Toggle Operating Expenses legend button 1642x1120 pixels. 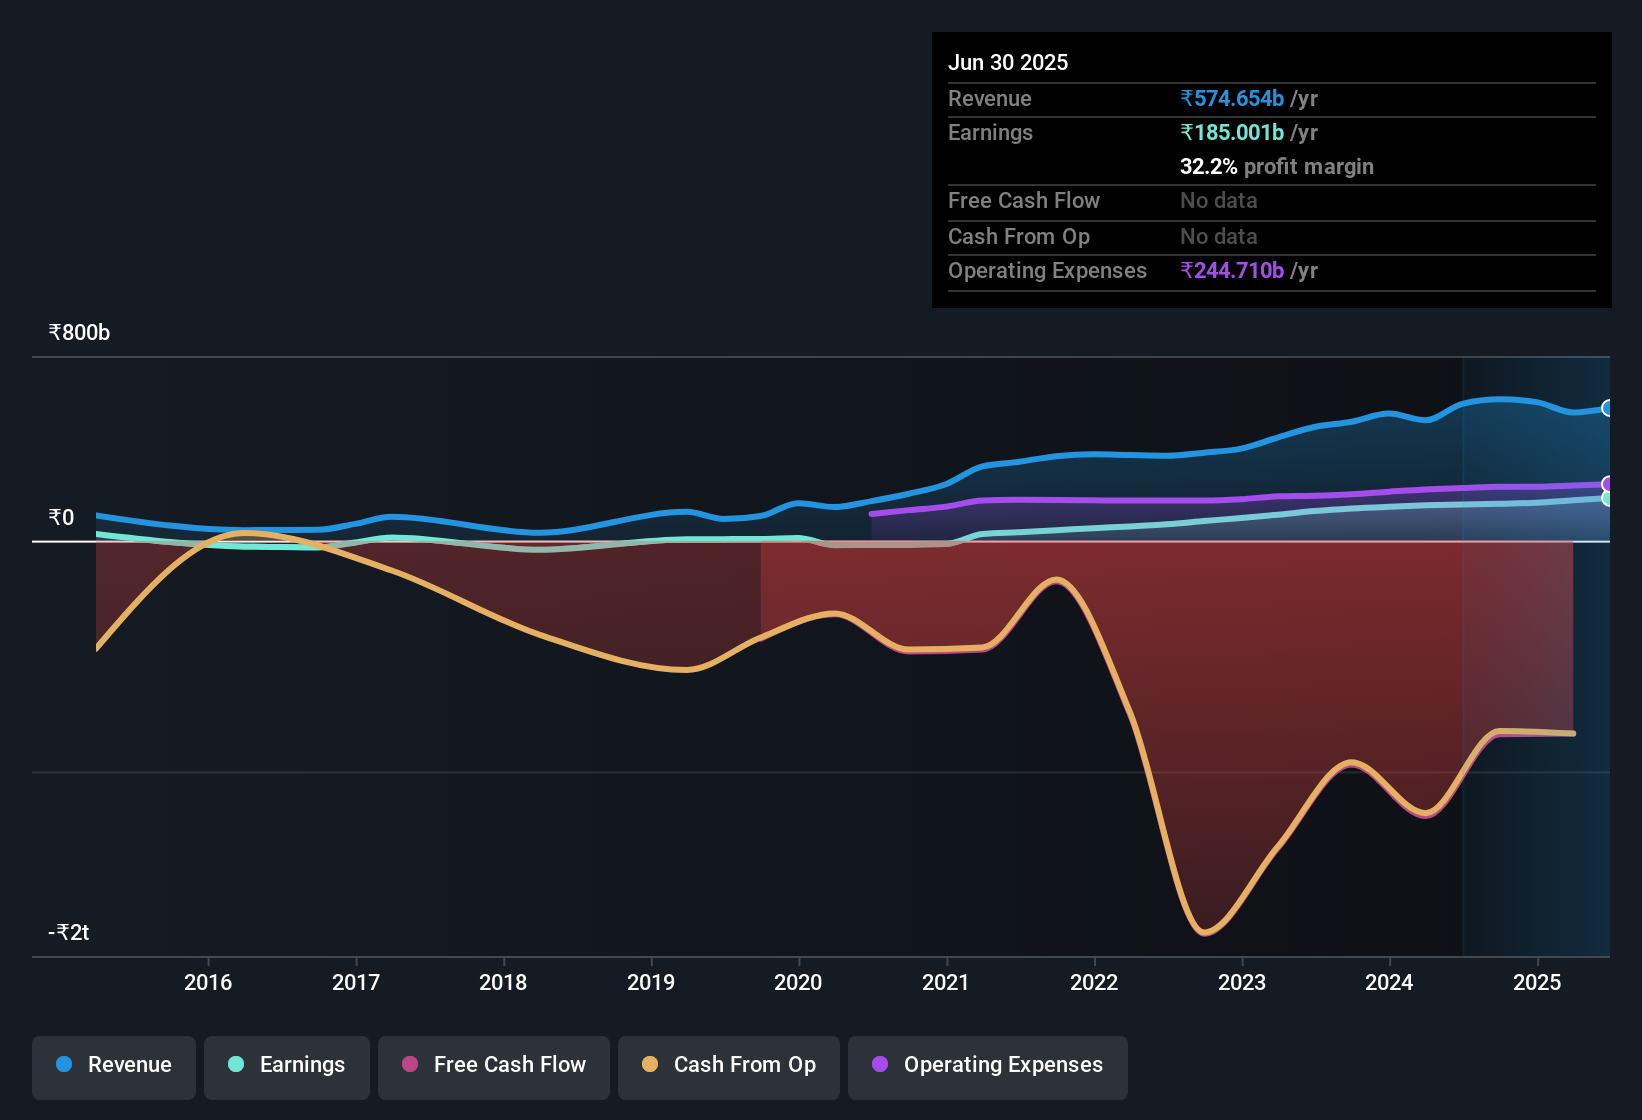tap(988, 1066)
